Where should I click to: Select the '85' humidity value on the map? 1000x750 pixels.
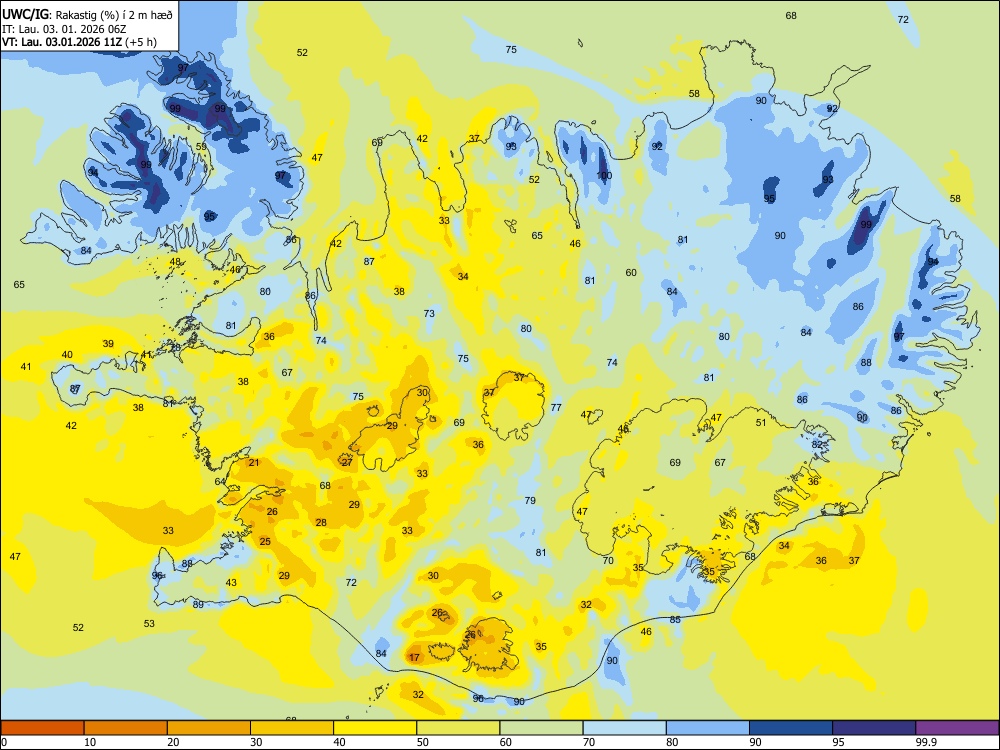pos(675,619)
